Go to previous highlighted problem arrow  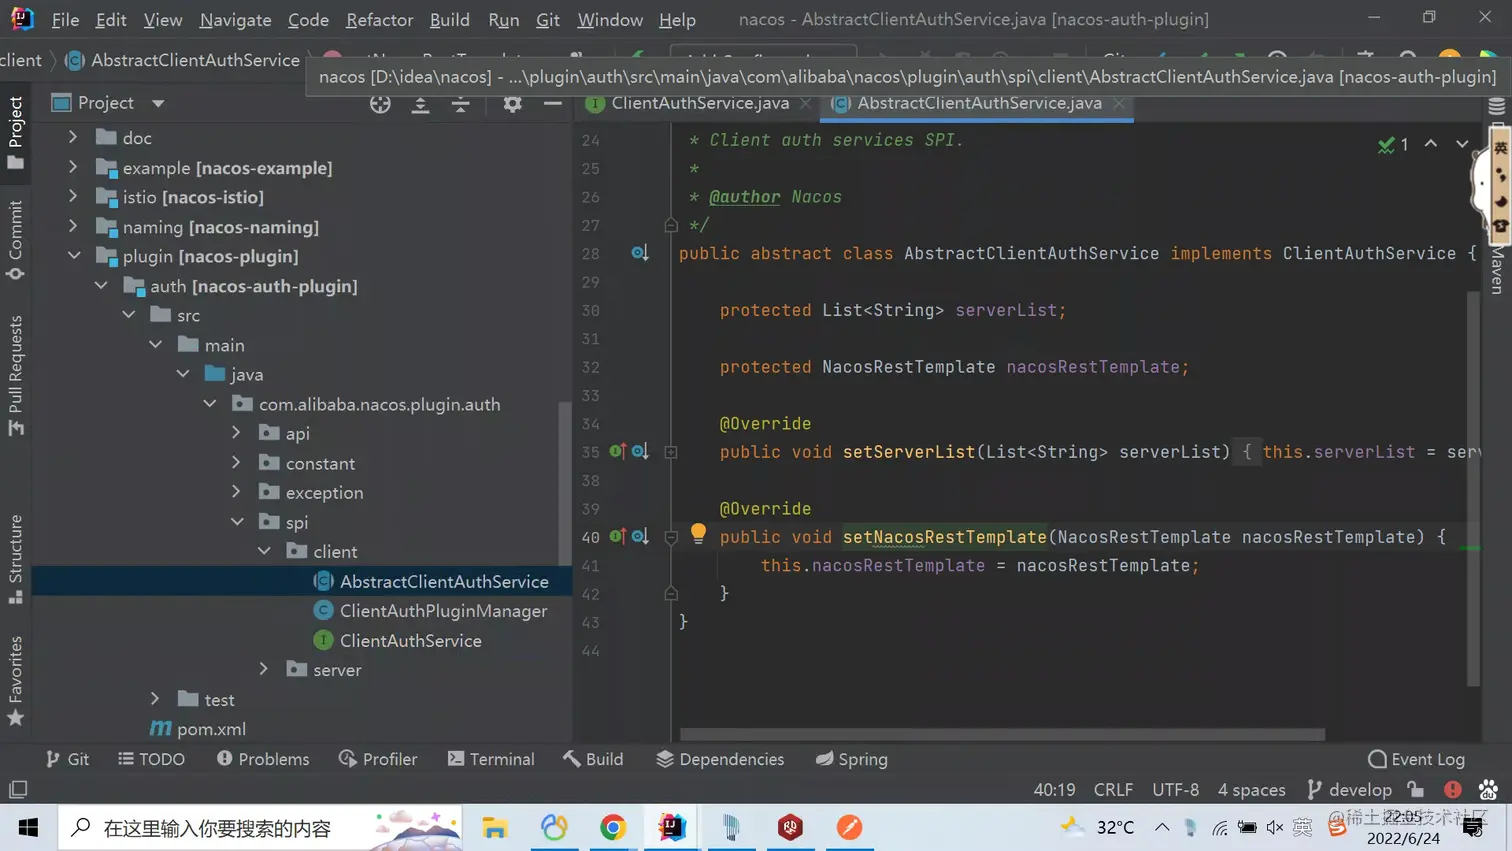[x=1431, y=144]
